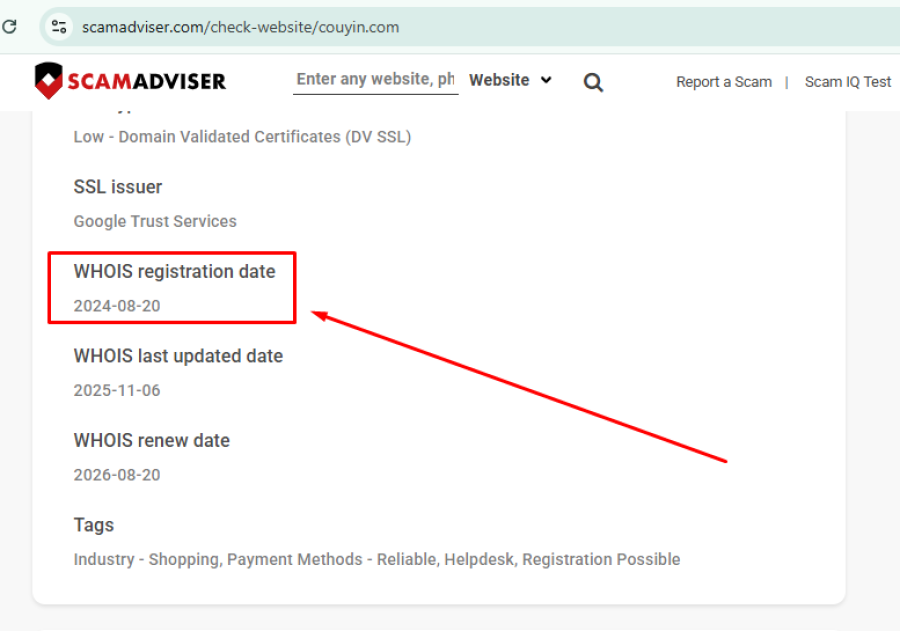The height and width of the screenshot is (631, 900).
Task: Click the Industry - Shopping tags line
Action: [376, 559]
